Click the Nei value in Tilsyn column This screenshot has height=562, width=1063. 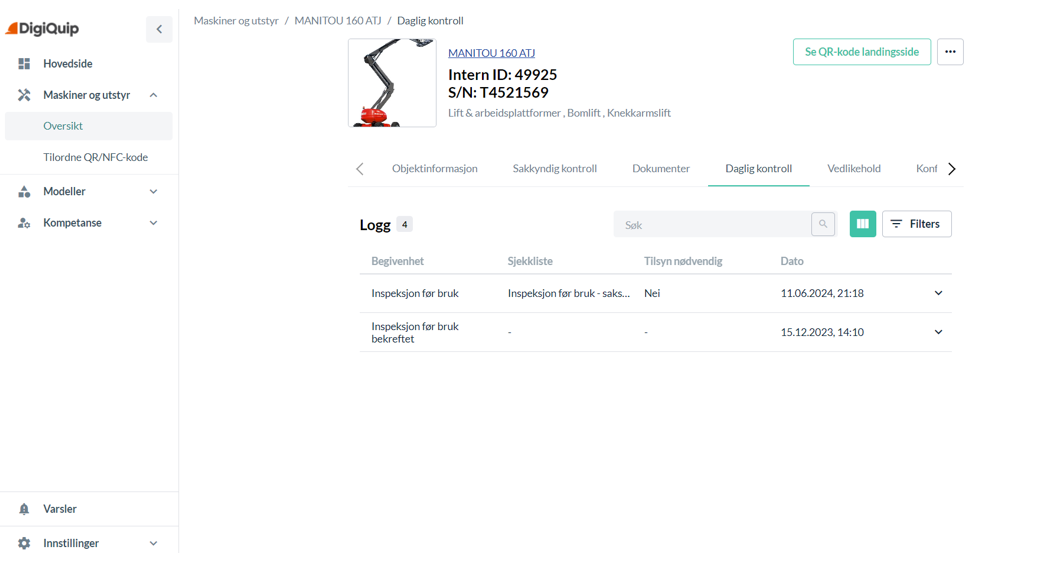652,294
